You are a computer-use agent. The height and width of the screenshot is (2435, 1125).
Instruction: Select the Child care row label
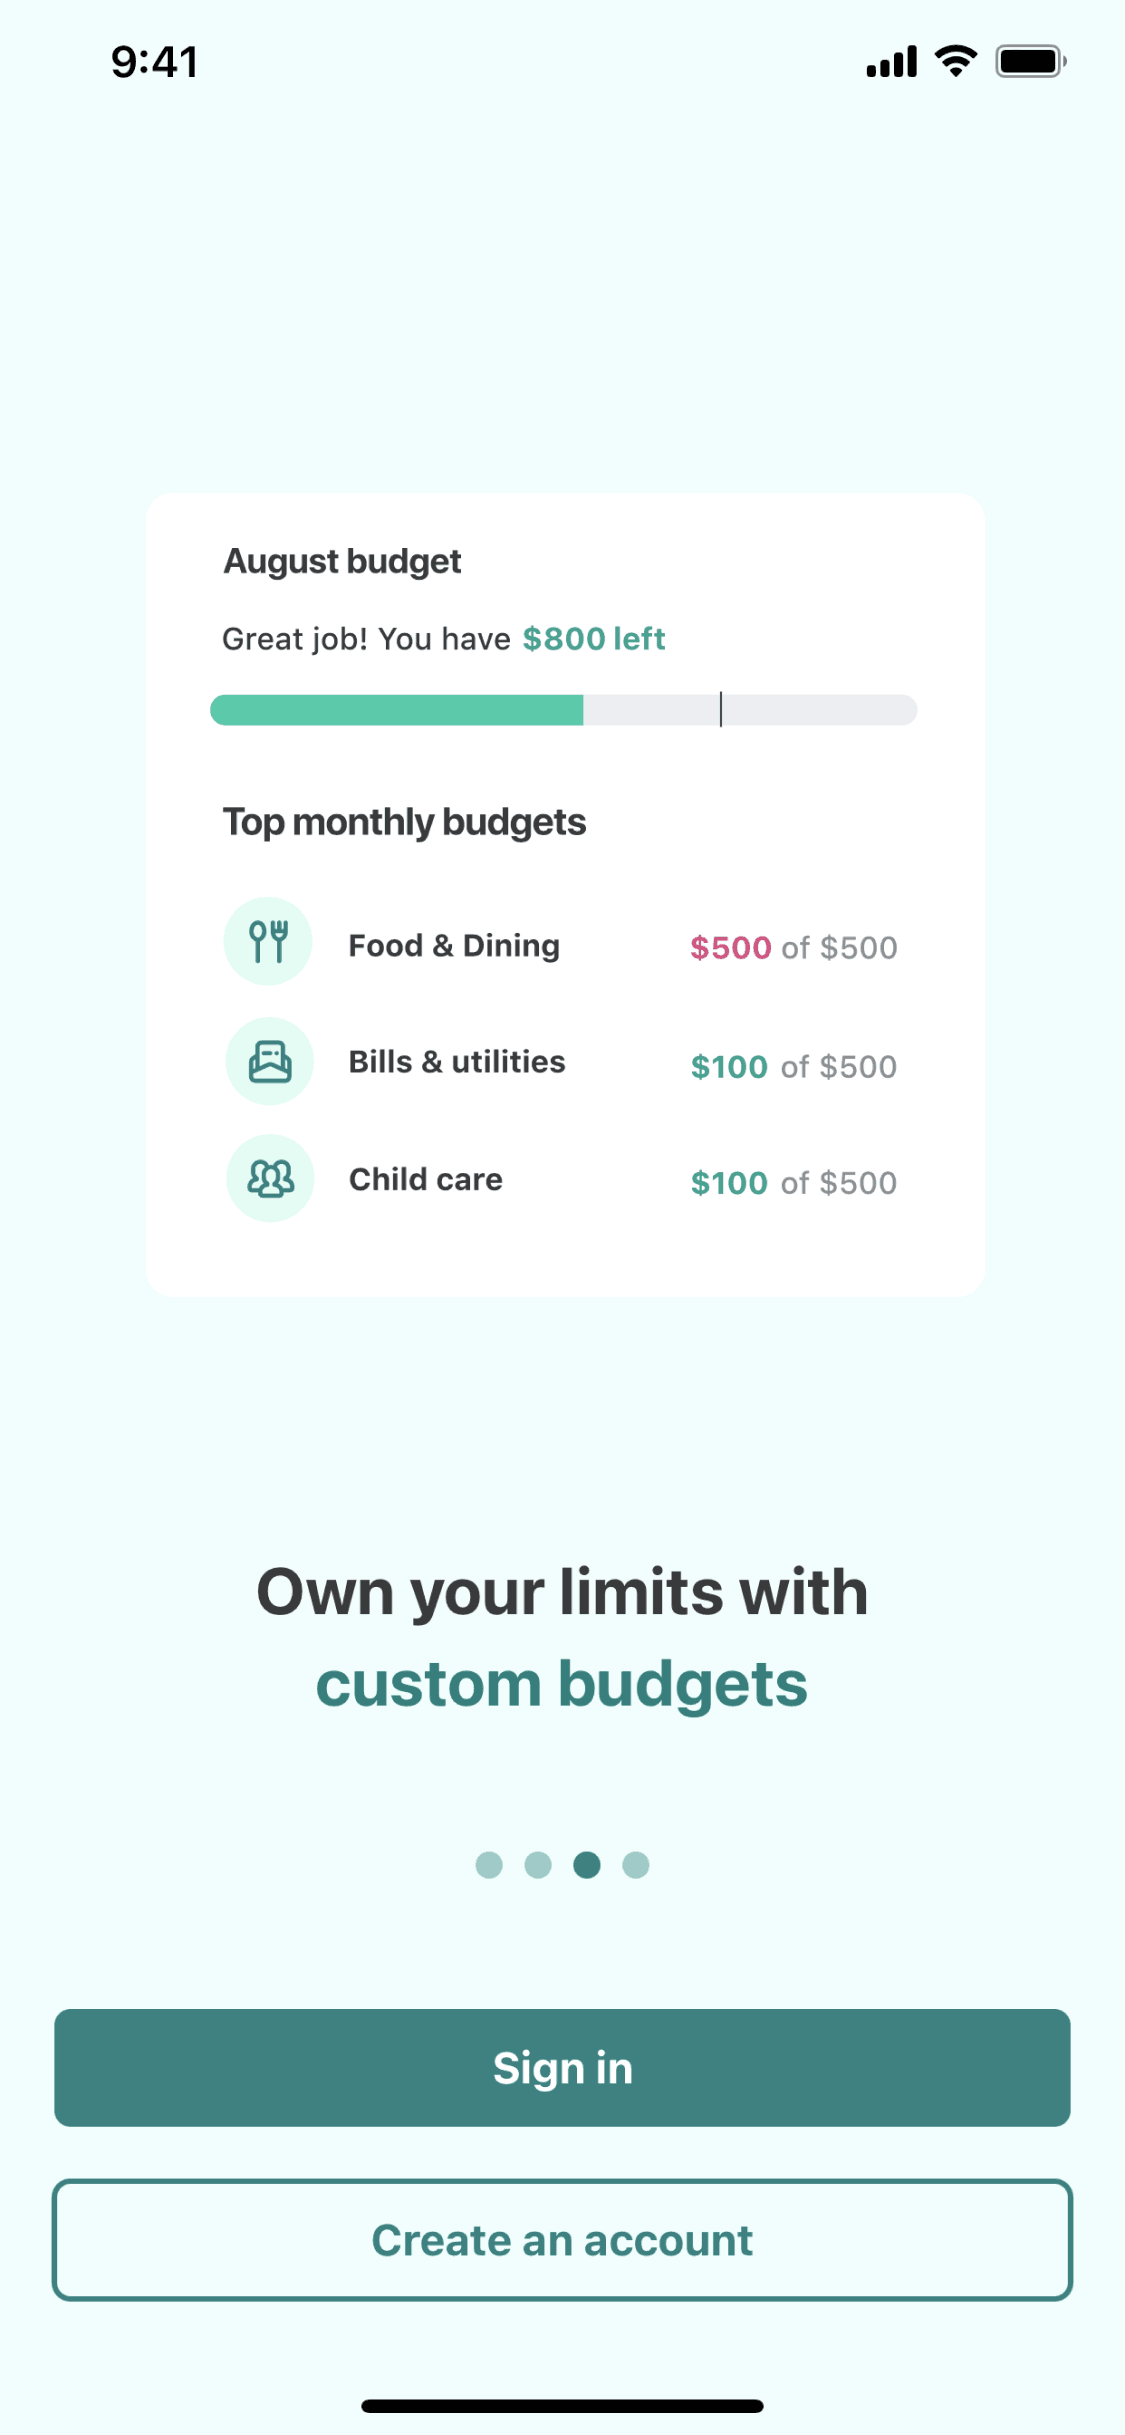(426, 1180)
